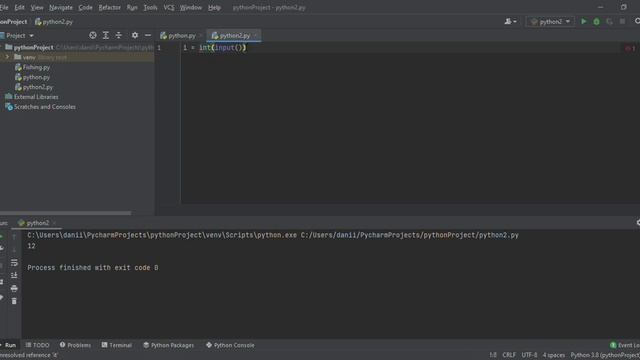Click into the editor code line

click(215, 48)
